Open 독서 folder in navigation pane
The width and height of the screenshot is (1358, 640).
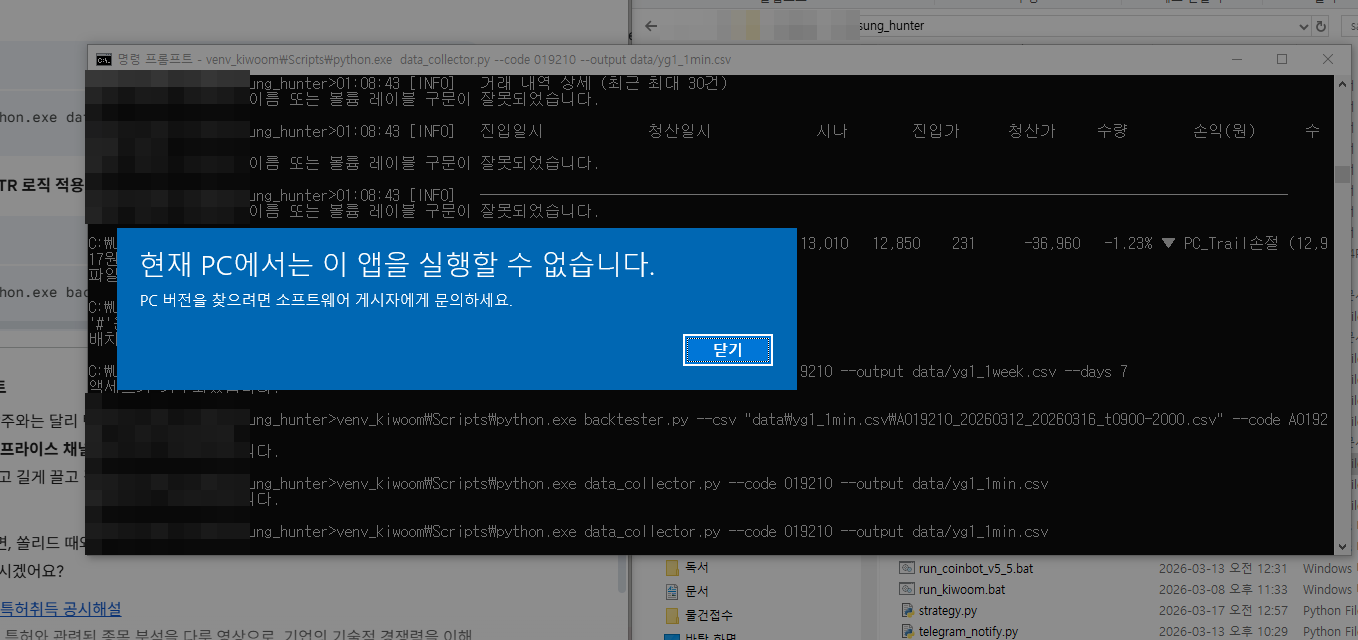pos(697,566)
